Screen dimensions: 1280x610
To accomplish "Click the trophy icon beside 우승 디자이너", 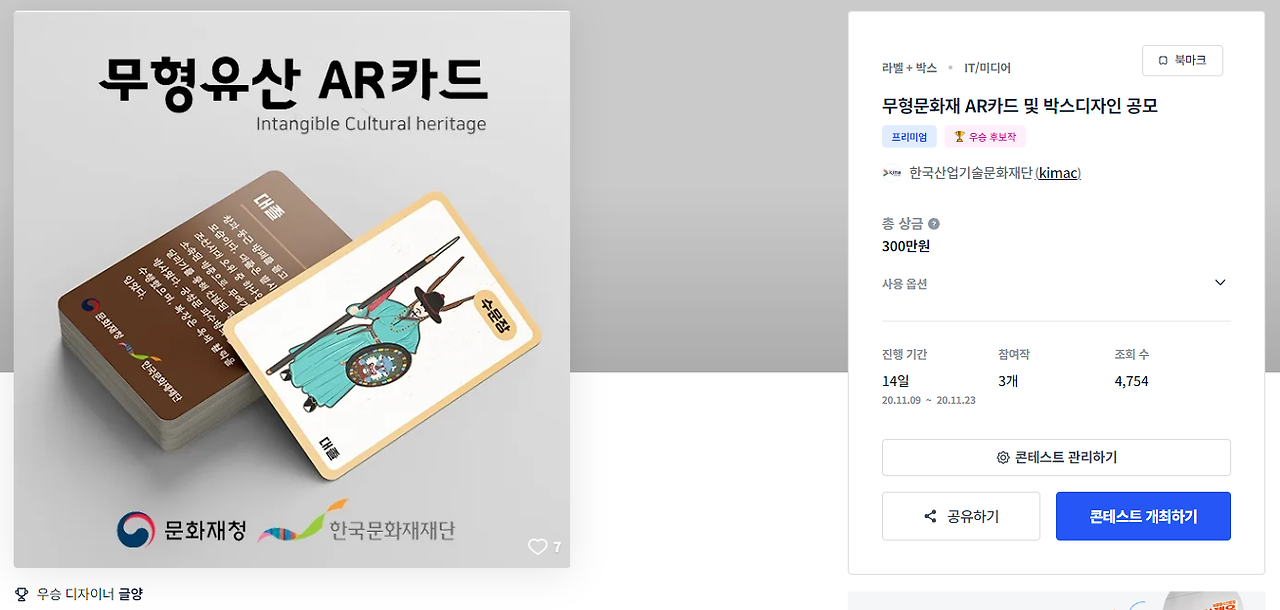I will 22,594.
